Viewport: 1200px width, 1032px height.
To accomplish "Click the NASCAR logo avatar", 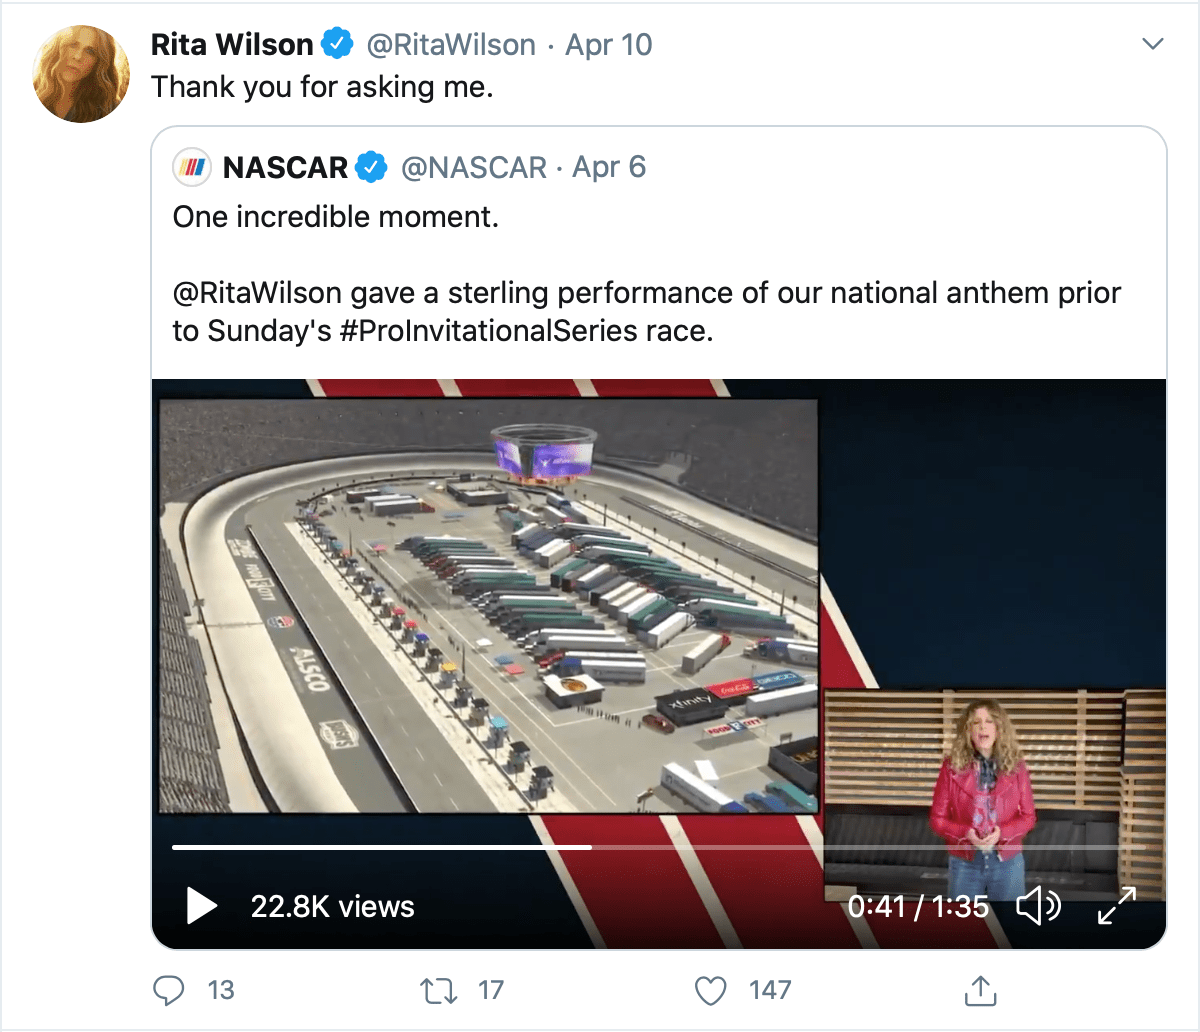I will 192,167.
